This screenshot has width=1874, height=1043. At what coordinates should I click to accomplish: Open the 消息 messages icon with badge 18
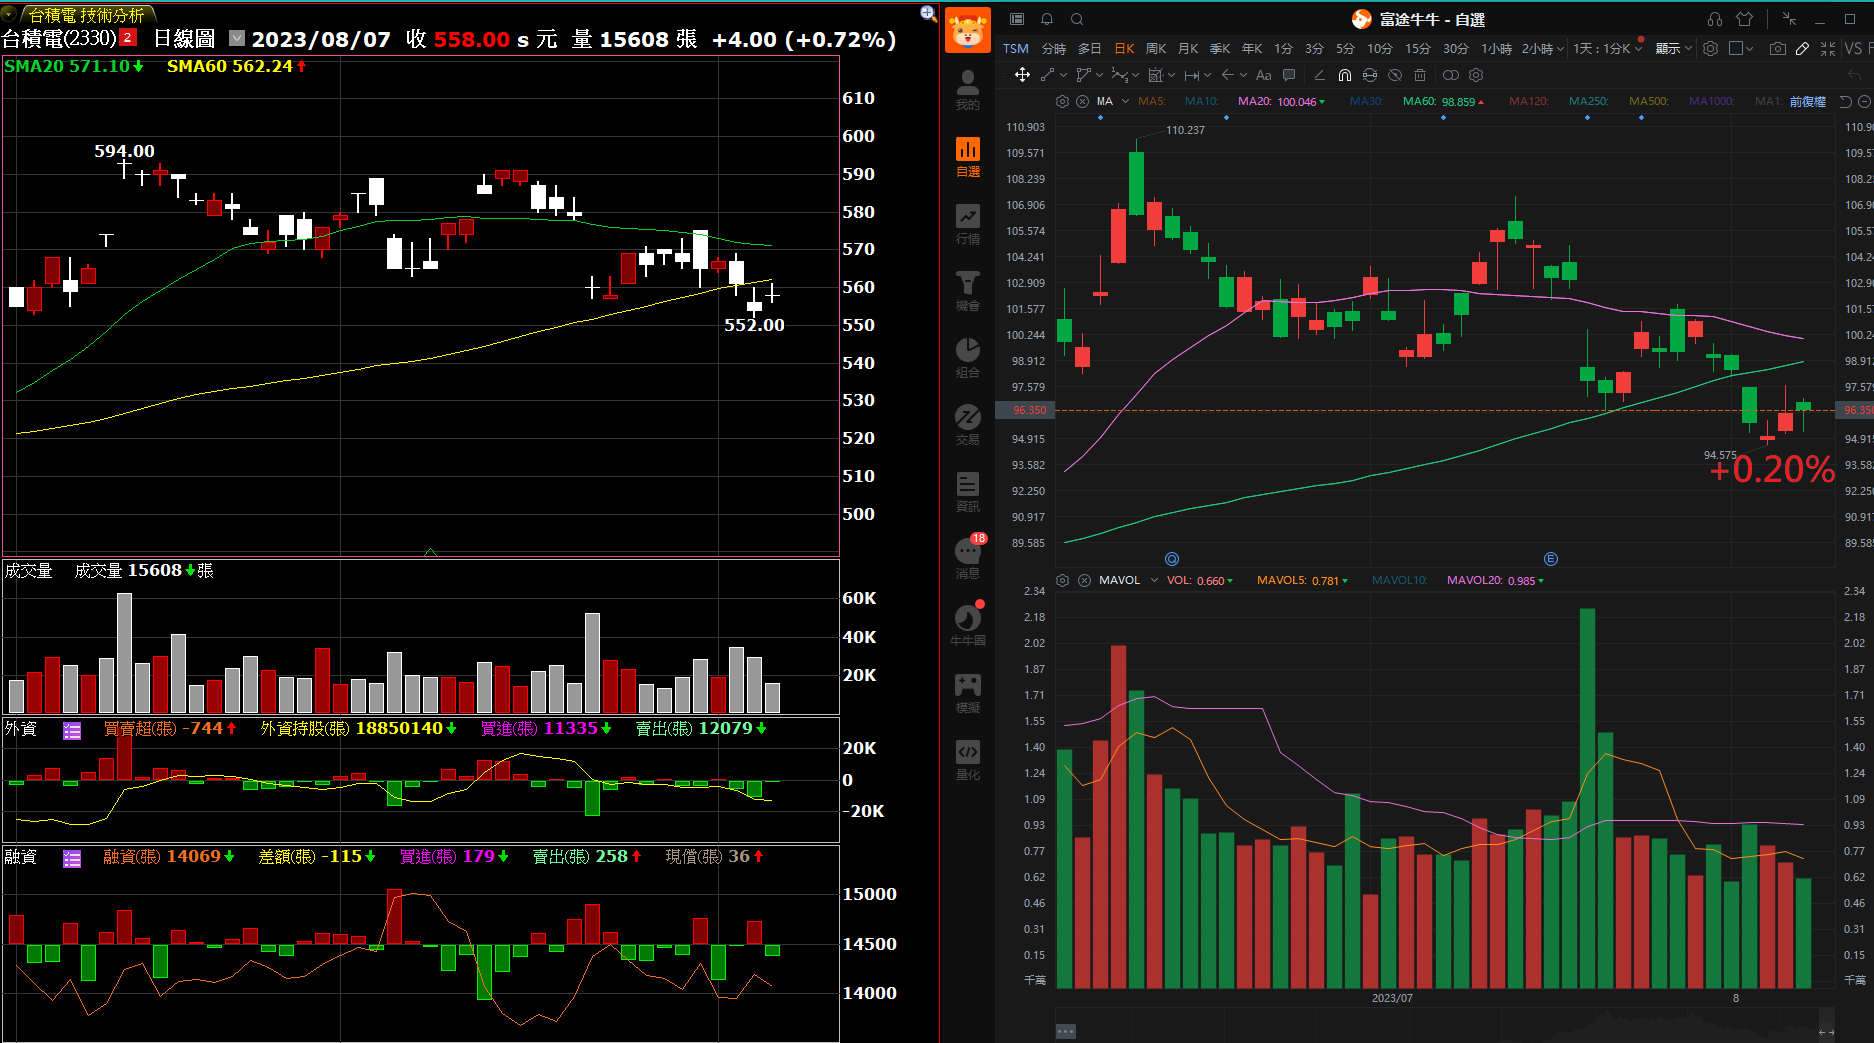coord(967,559)
